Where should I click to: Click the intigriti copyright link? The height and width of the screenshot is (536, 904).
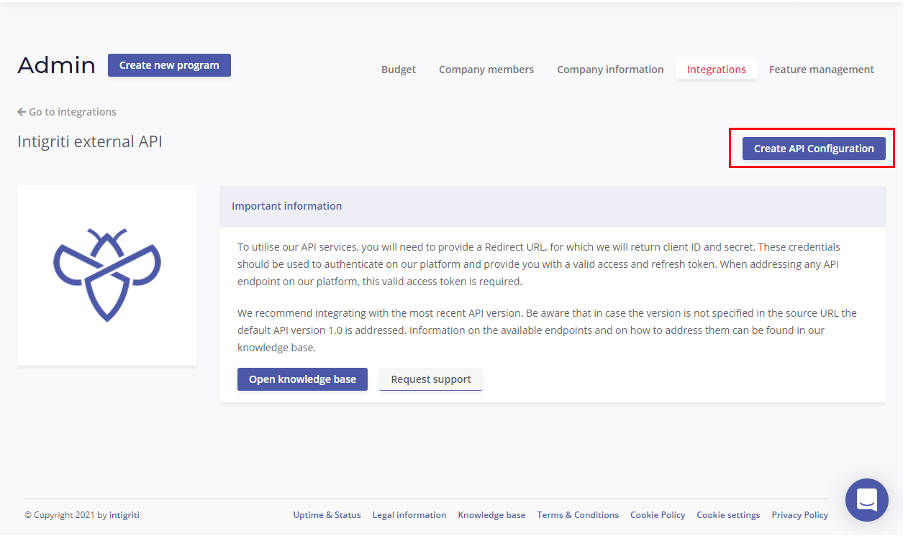(x=124, y=515)
